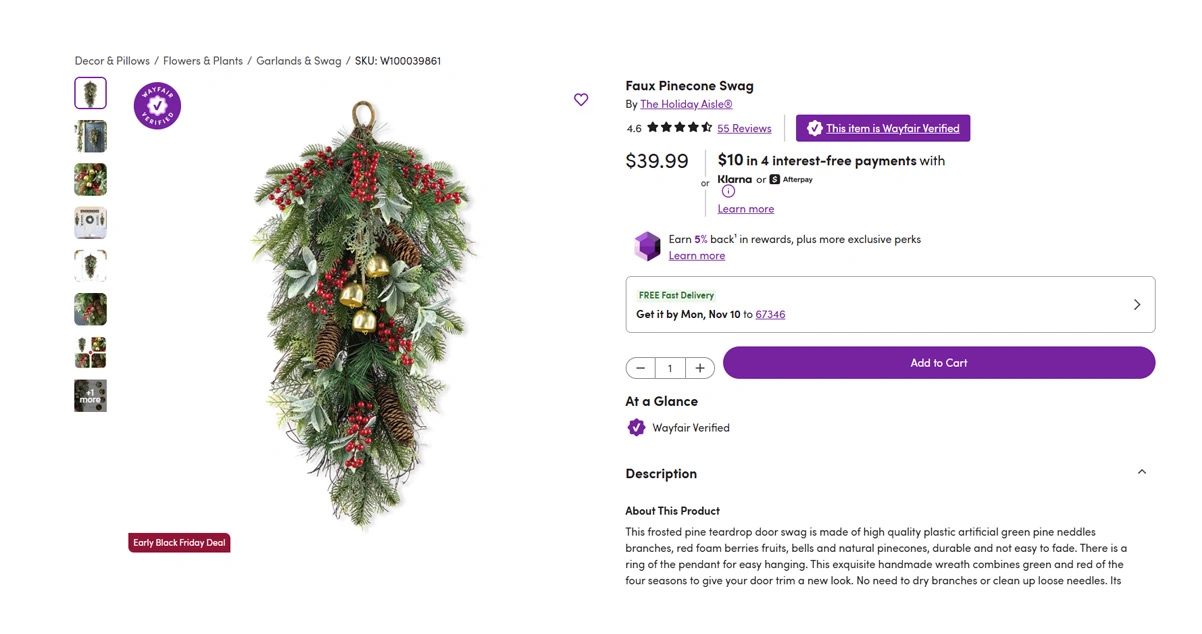Go to the Garlands & Swag breadcrumb

click(298, 61)
